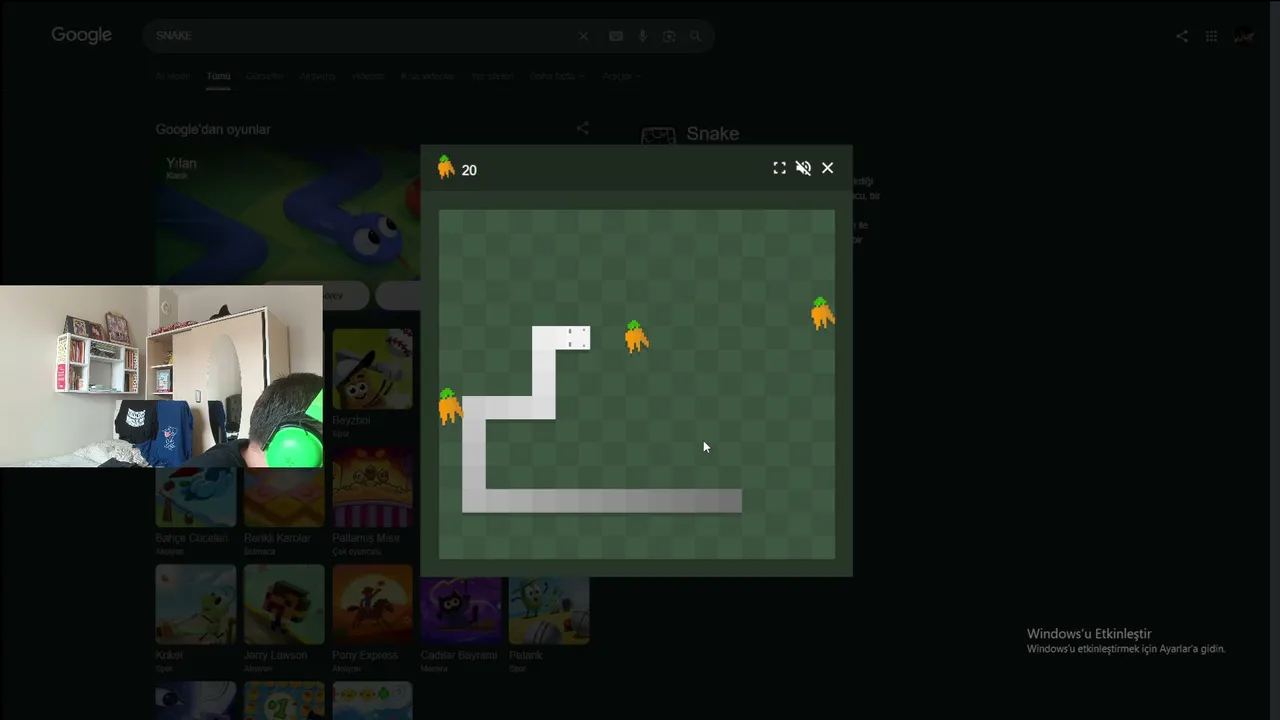The height and width of the screenshot is (720, 1280).
Task: Click the Snake knowledge panel game icon
Action: [658, 135]
